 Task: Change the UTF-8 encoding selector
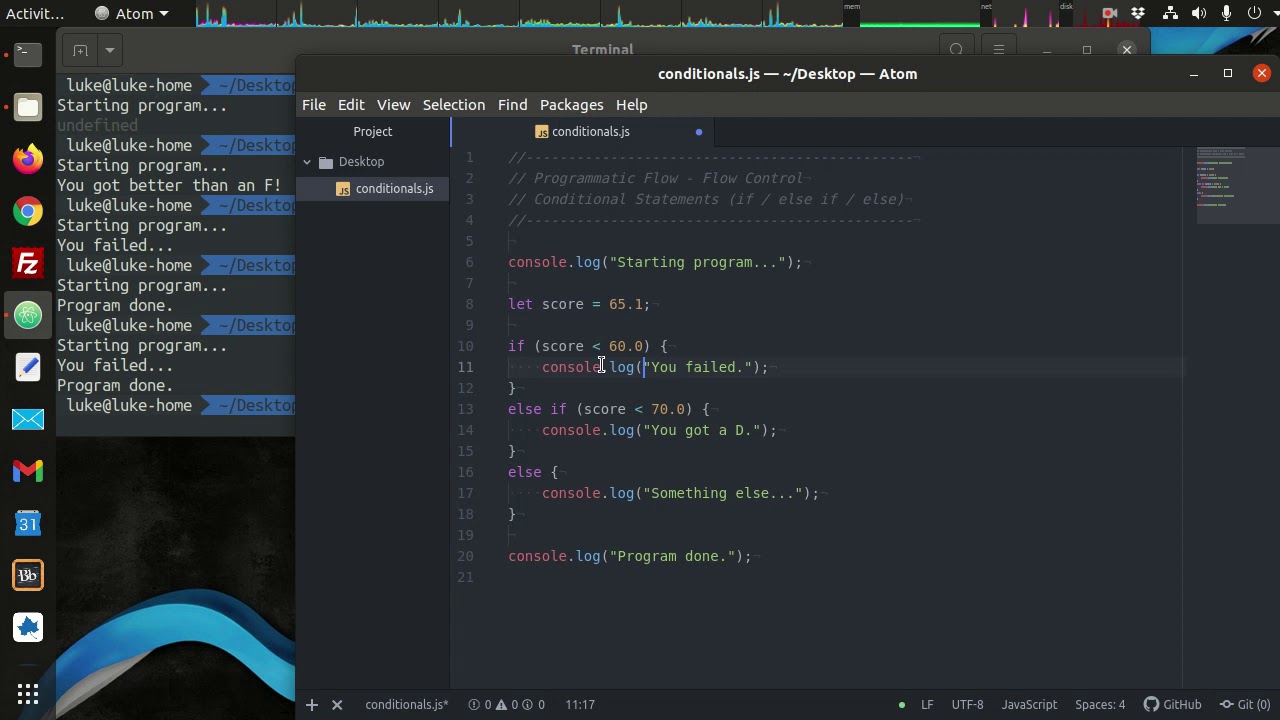(x=967, y=705)
